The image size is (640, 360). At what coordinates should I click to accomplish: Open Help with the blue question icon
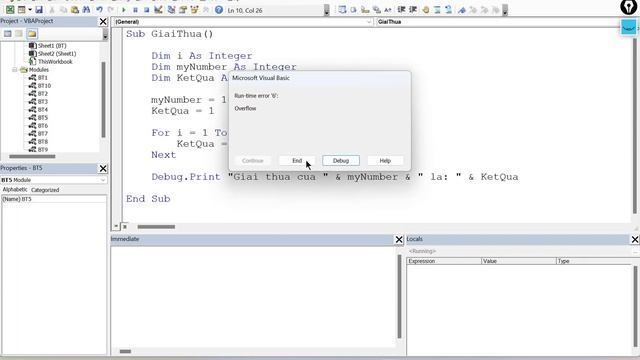219,10
